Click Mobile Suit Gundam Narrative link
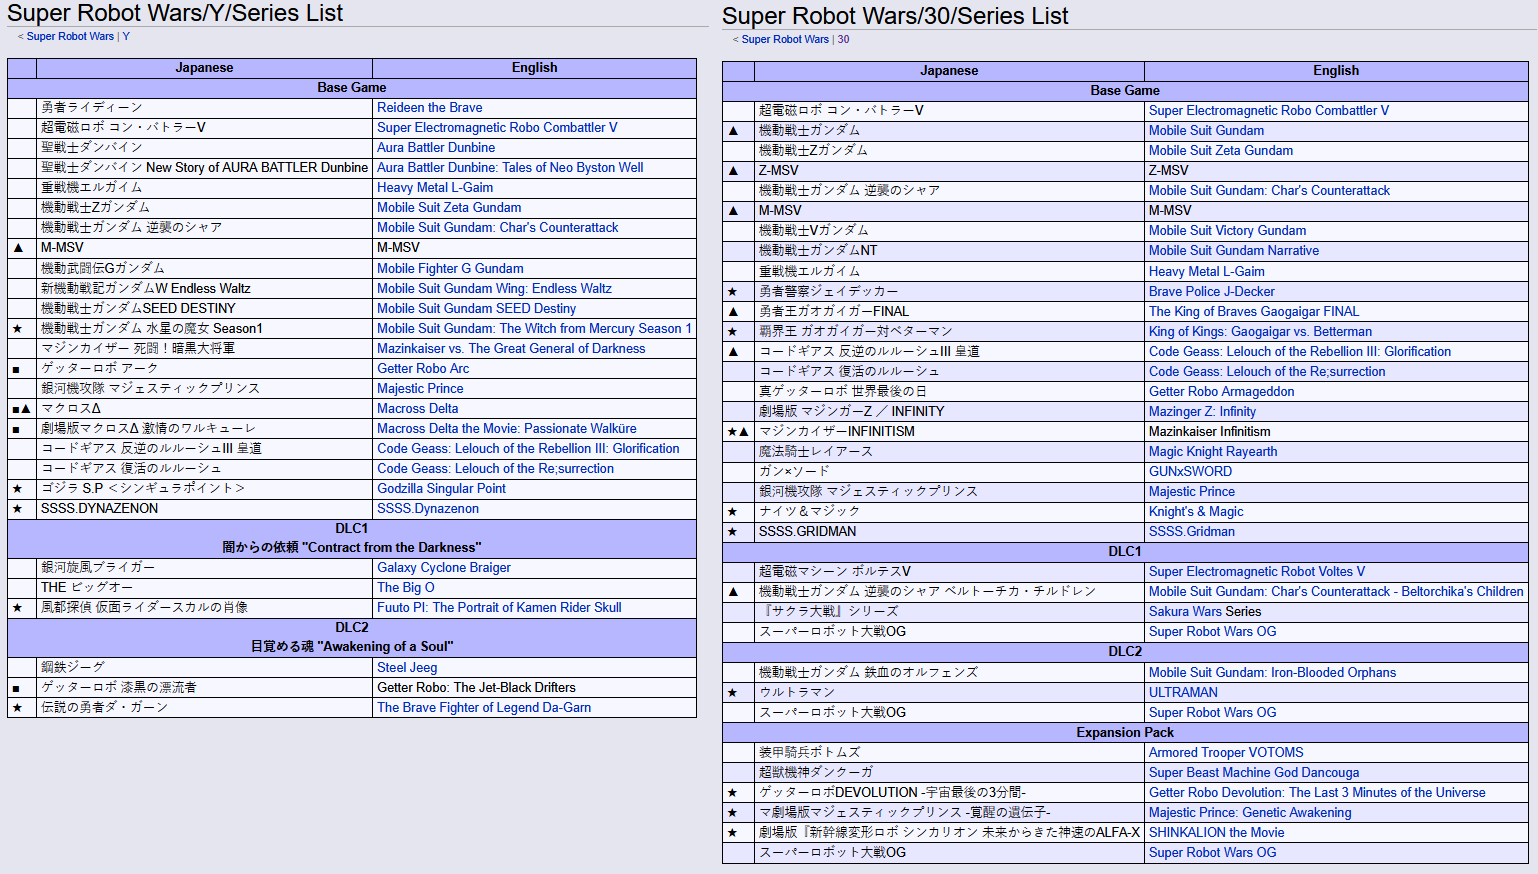Image resolution: width=1538 pixels, height=874 pixels. [1234, 251]
